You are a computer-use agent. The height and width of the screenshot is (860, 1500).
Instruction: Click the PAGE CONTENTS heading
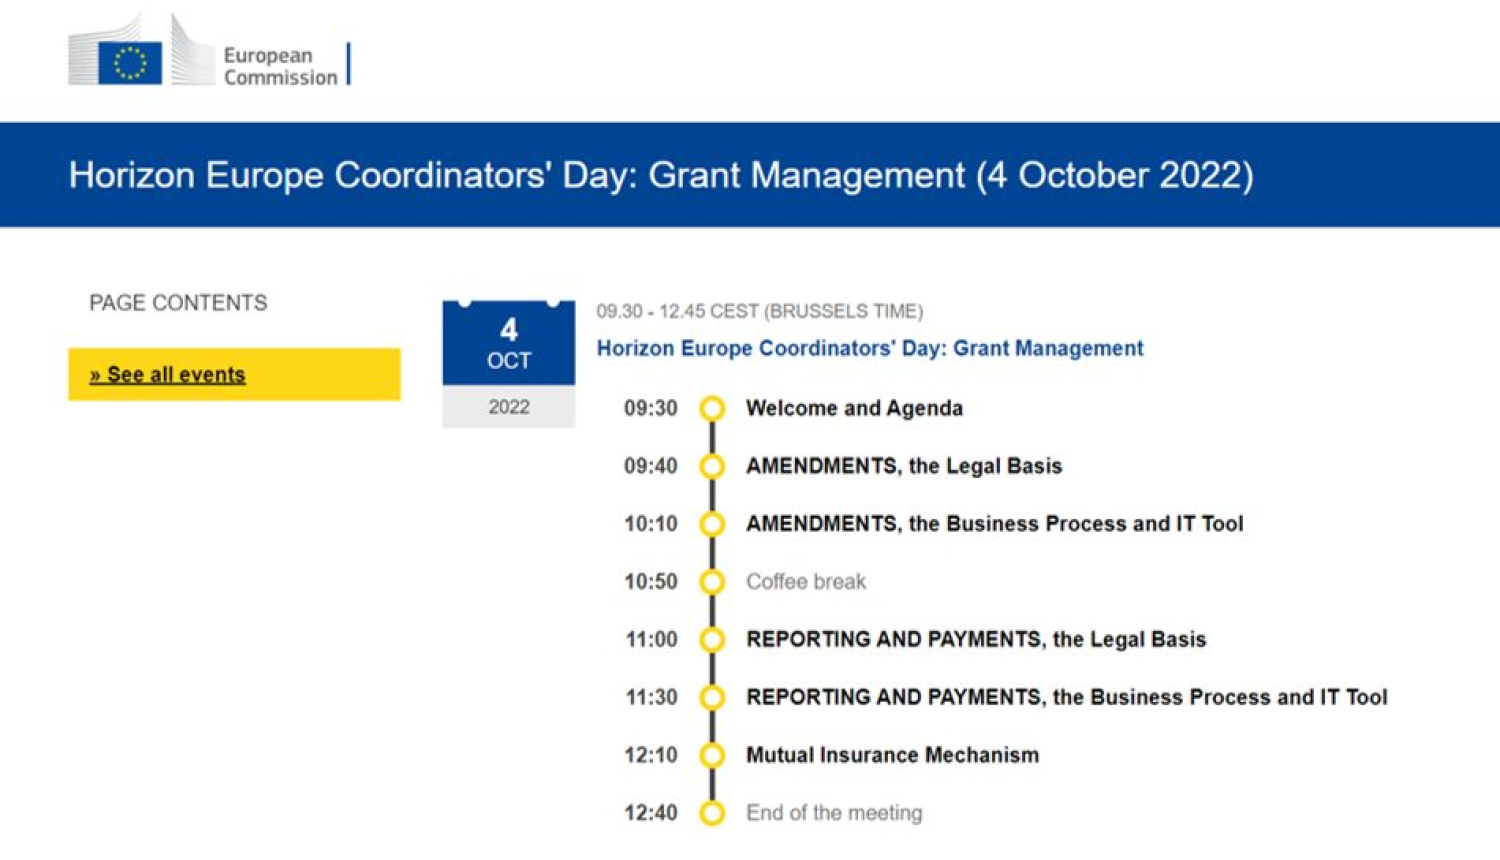178,303
